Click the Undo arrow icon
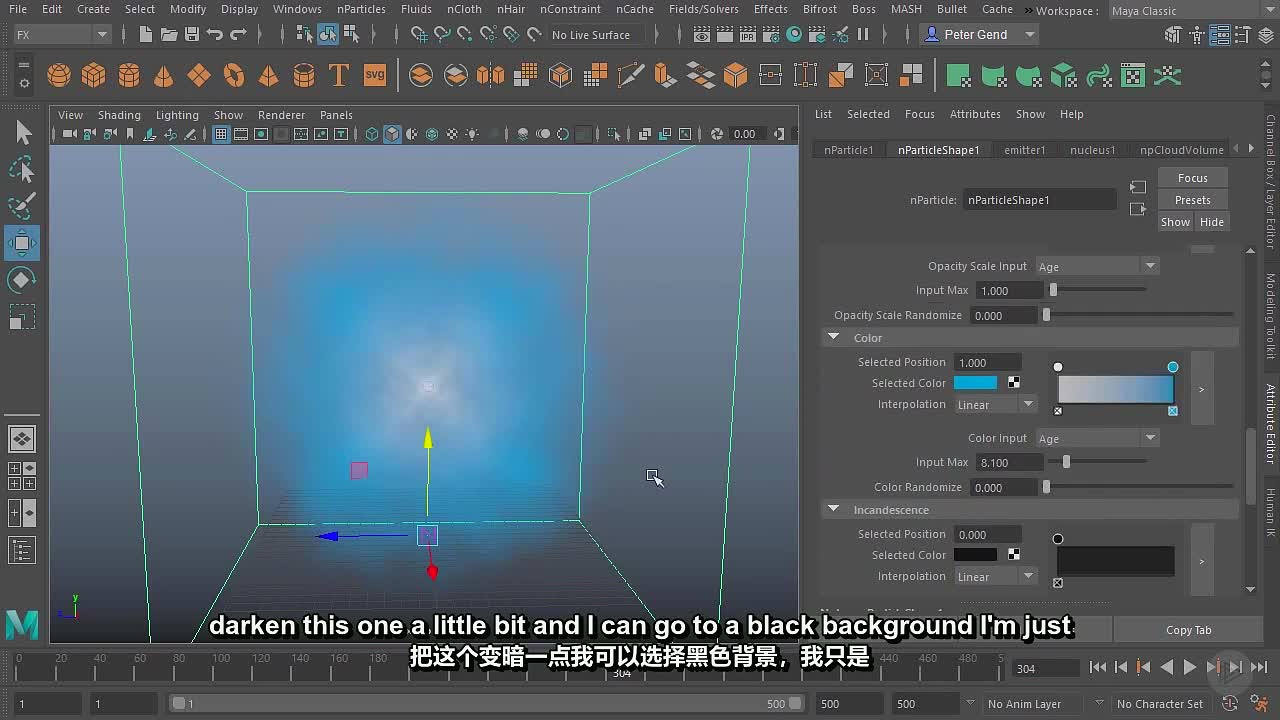The height and width of the screenshot is (720, 1280). (x=215, y=34)
